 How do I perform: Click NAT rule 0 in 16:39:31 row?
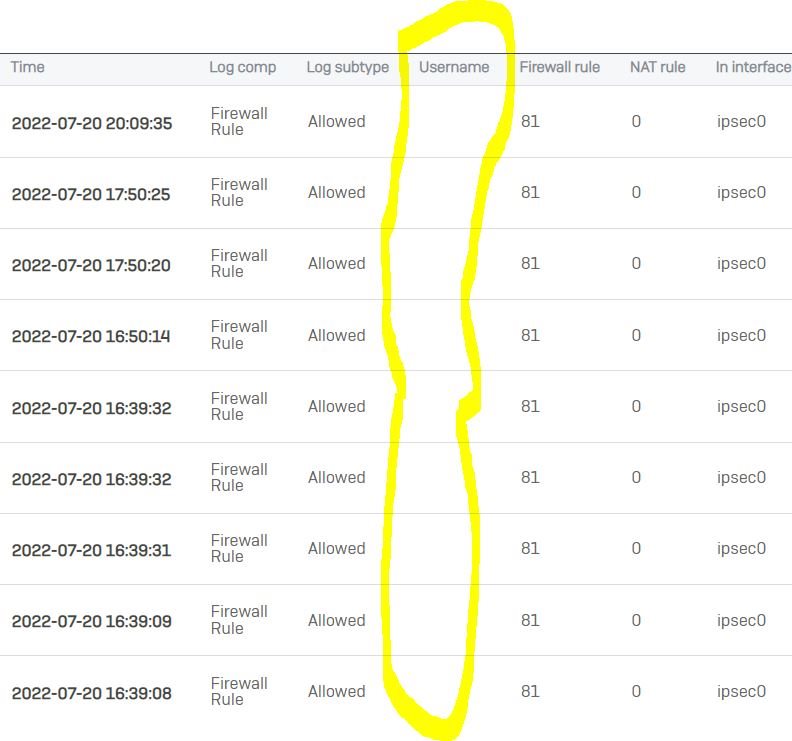point(636,549)
